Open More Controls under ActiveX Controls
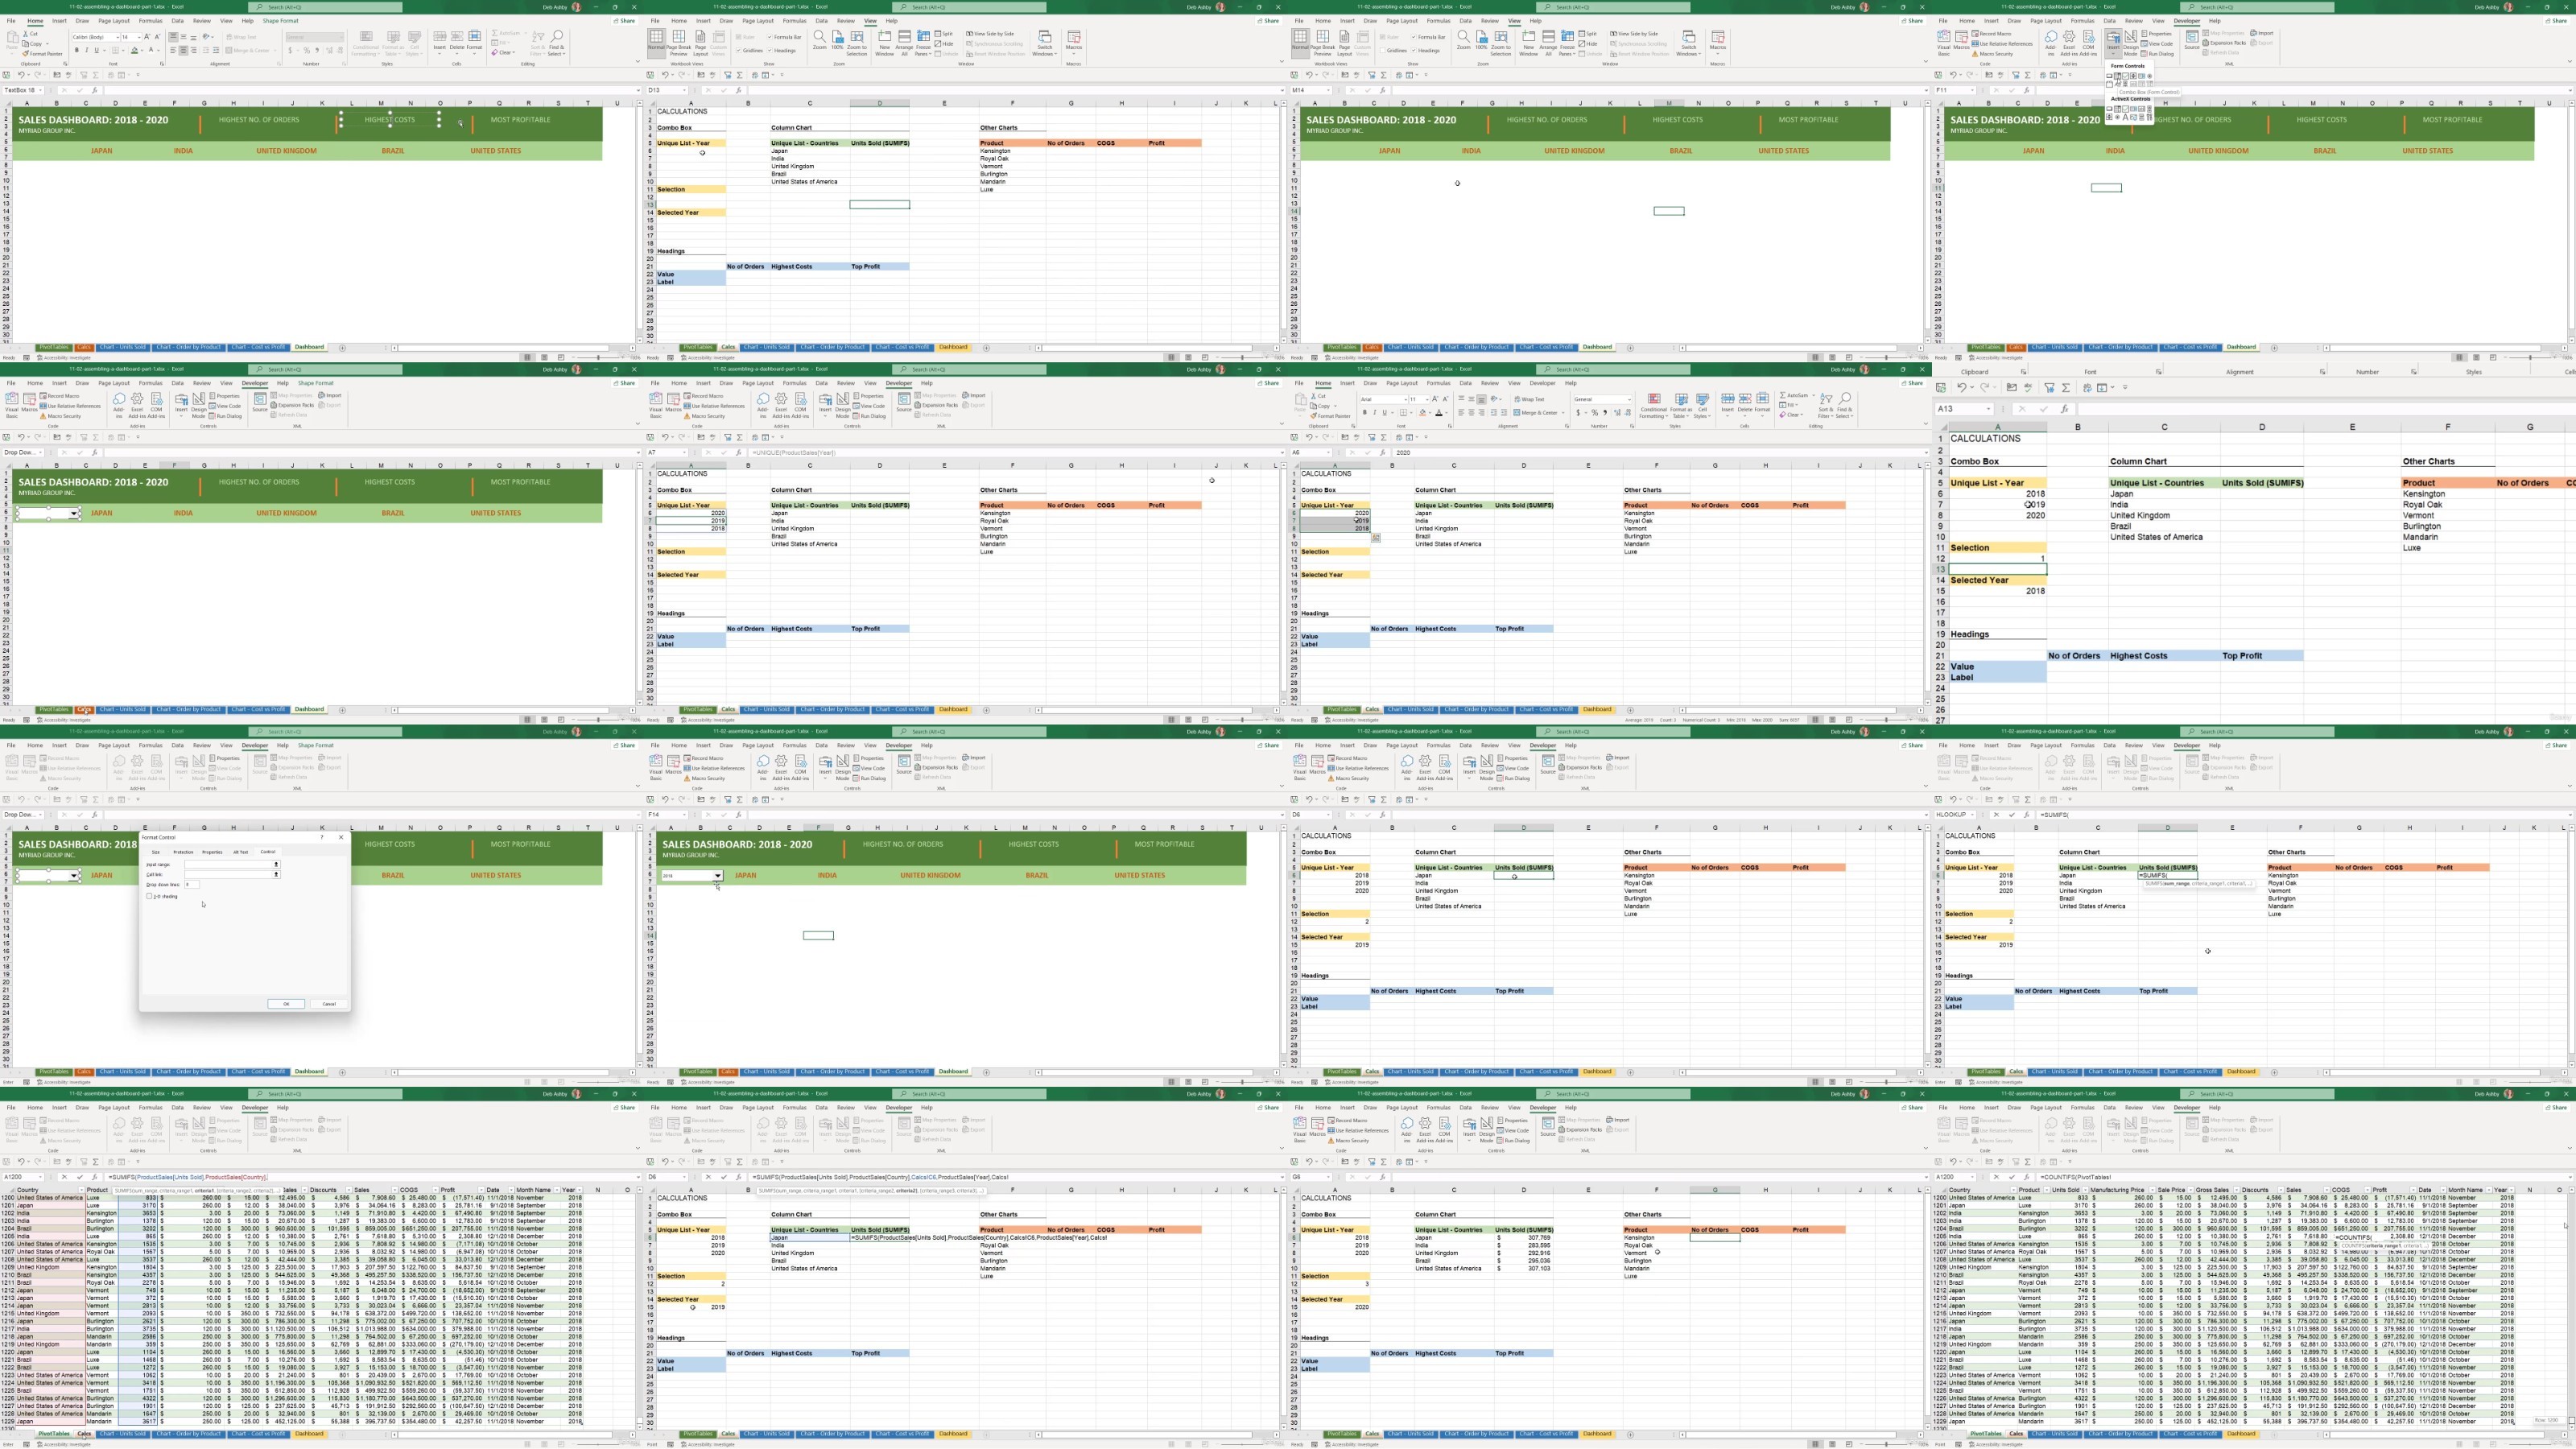Viewport: 2576px width, 1449px height. point(2150,117)
